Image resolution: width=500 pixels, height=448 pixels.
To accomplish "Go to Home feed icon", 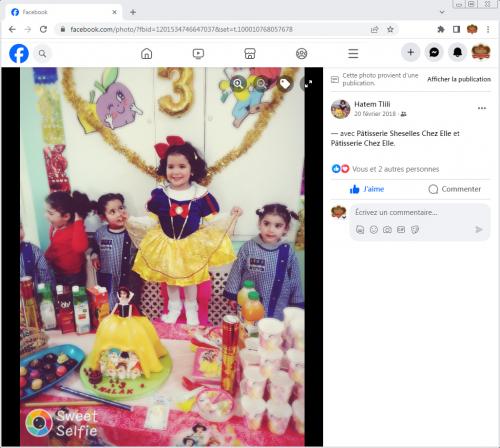I will [146, 53].
